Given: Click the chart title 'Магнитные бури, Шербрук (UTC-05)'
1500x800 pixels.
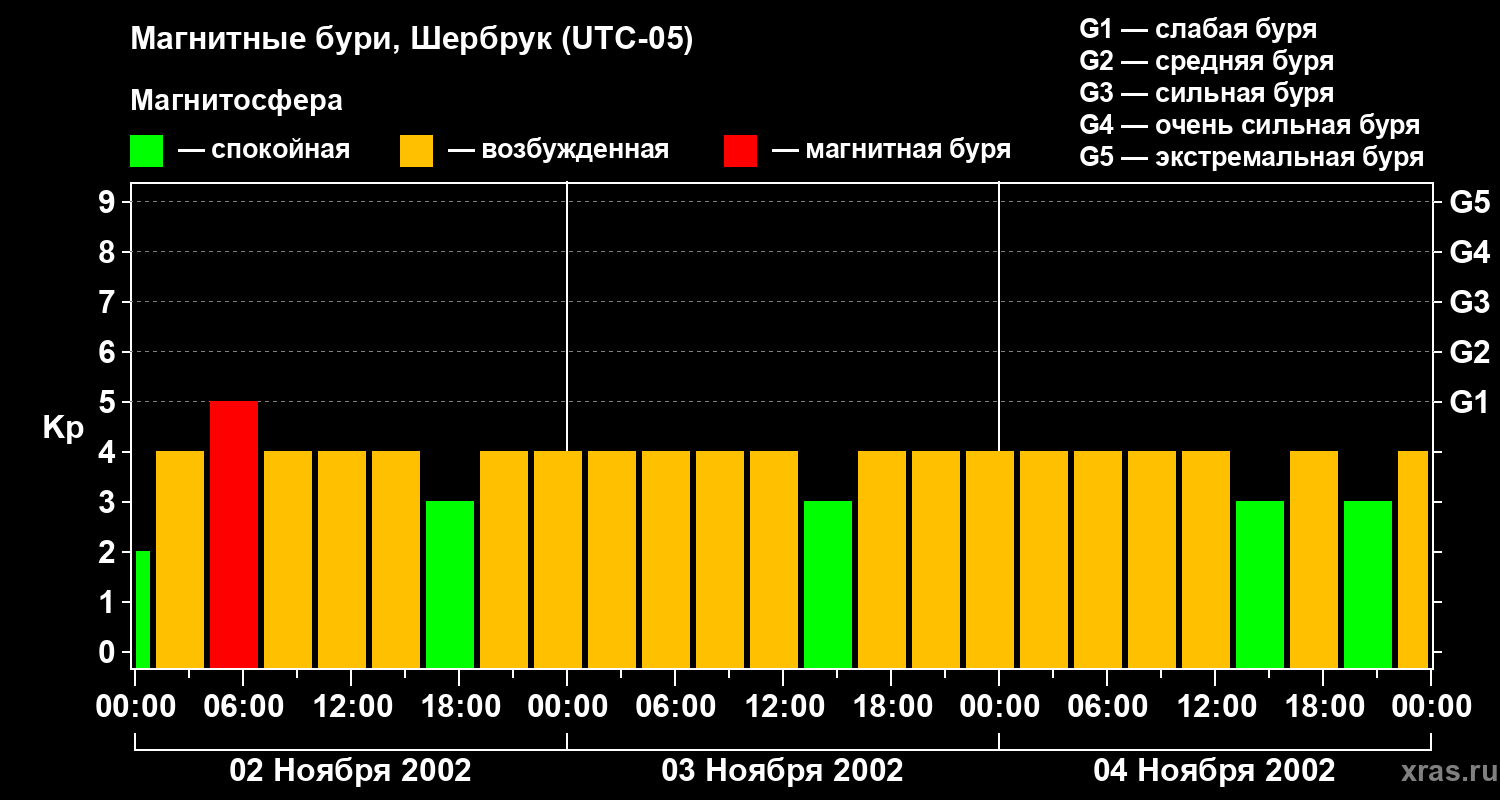Looking at the screenshot, I should click(x=411, y=40).
